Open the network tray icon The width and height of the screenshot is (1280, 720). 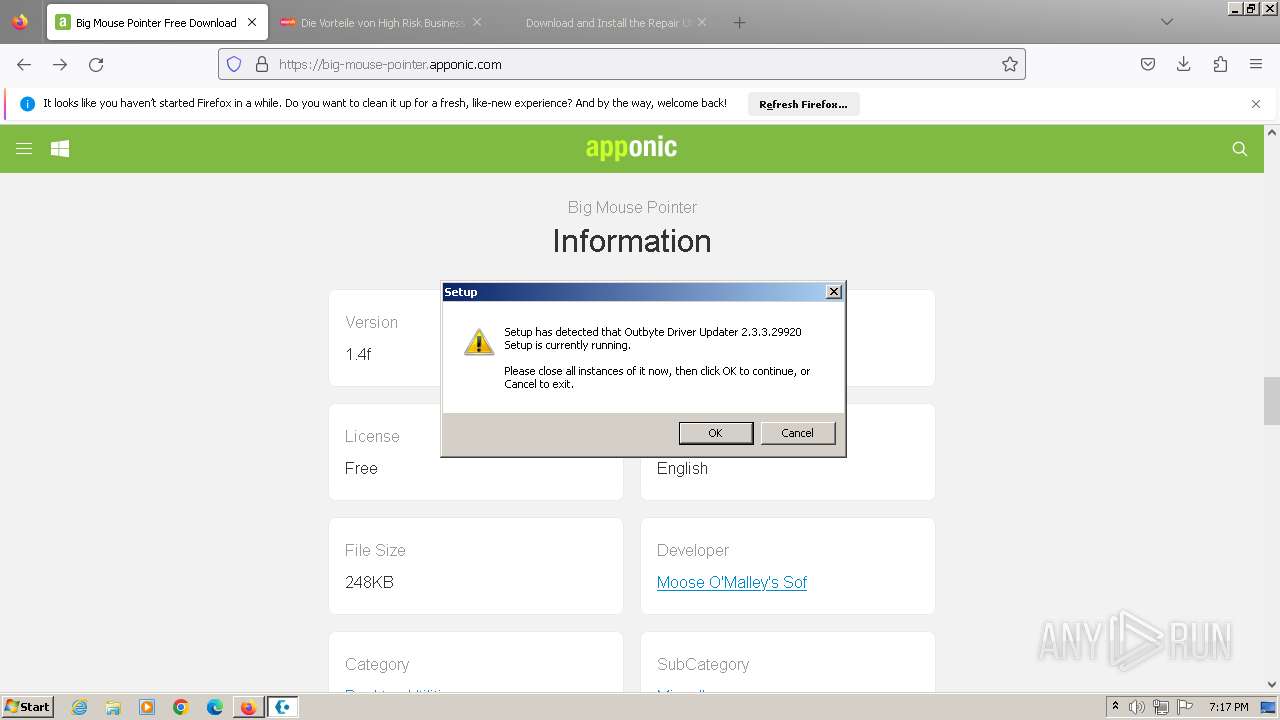(1161, 707)
